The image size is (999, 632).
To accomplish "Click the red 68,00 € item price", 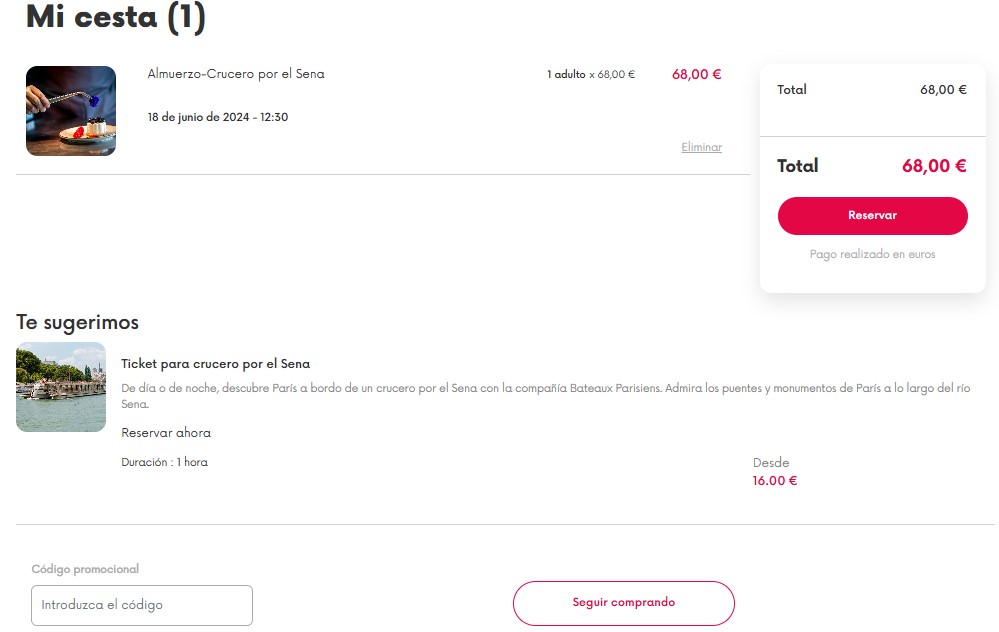I will [696, 74].
